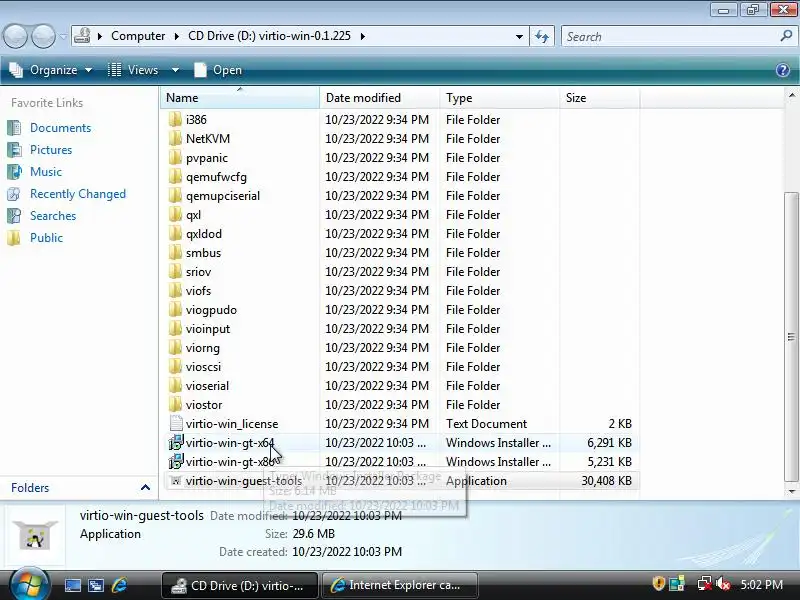The width and height of the screenshot is (800, 600).
Task: Open the Windows Start orb
Action: (x=28, y=584)
